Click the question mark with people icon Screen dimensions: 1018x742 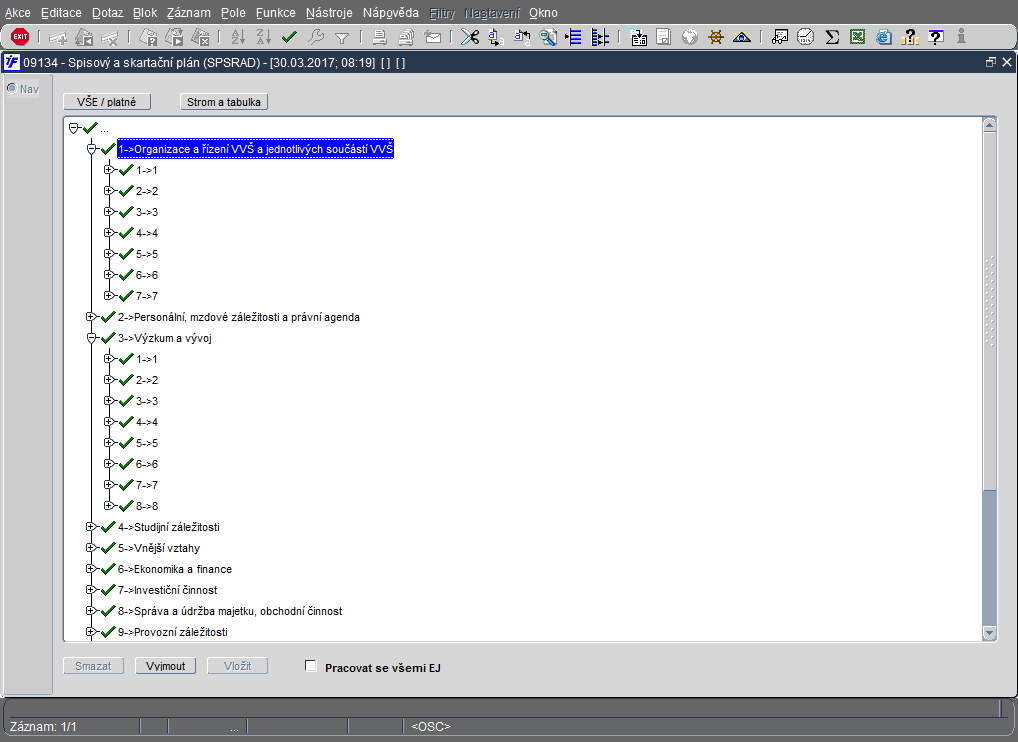pyautogui.click(x=910, y=37)
